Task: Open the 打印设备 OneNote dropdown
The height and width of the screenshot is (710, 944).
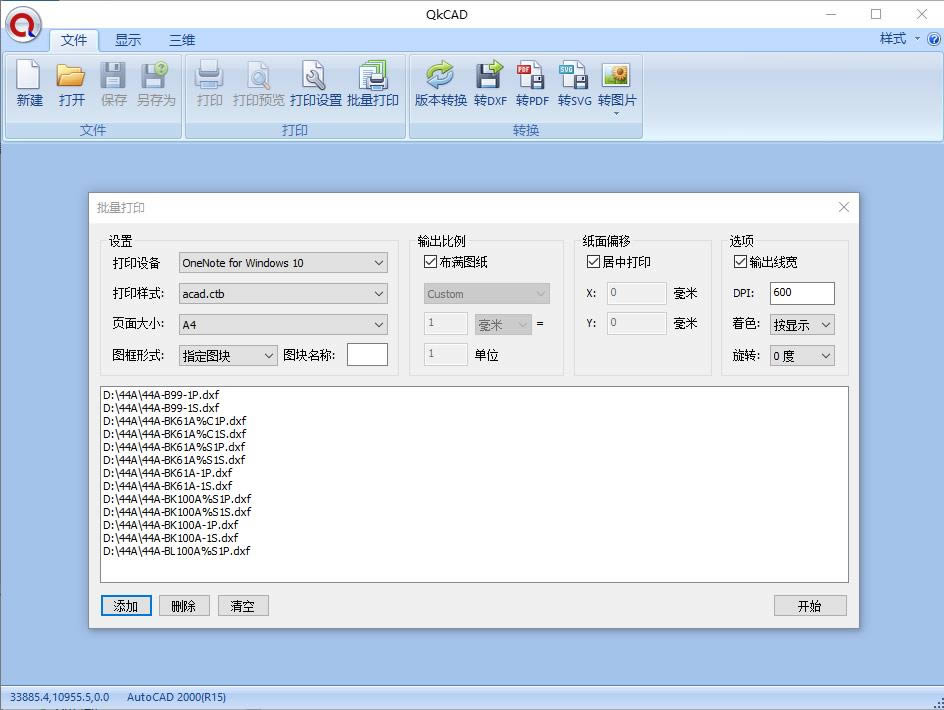Action: click(x=283, y=263)
